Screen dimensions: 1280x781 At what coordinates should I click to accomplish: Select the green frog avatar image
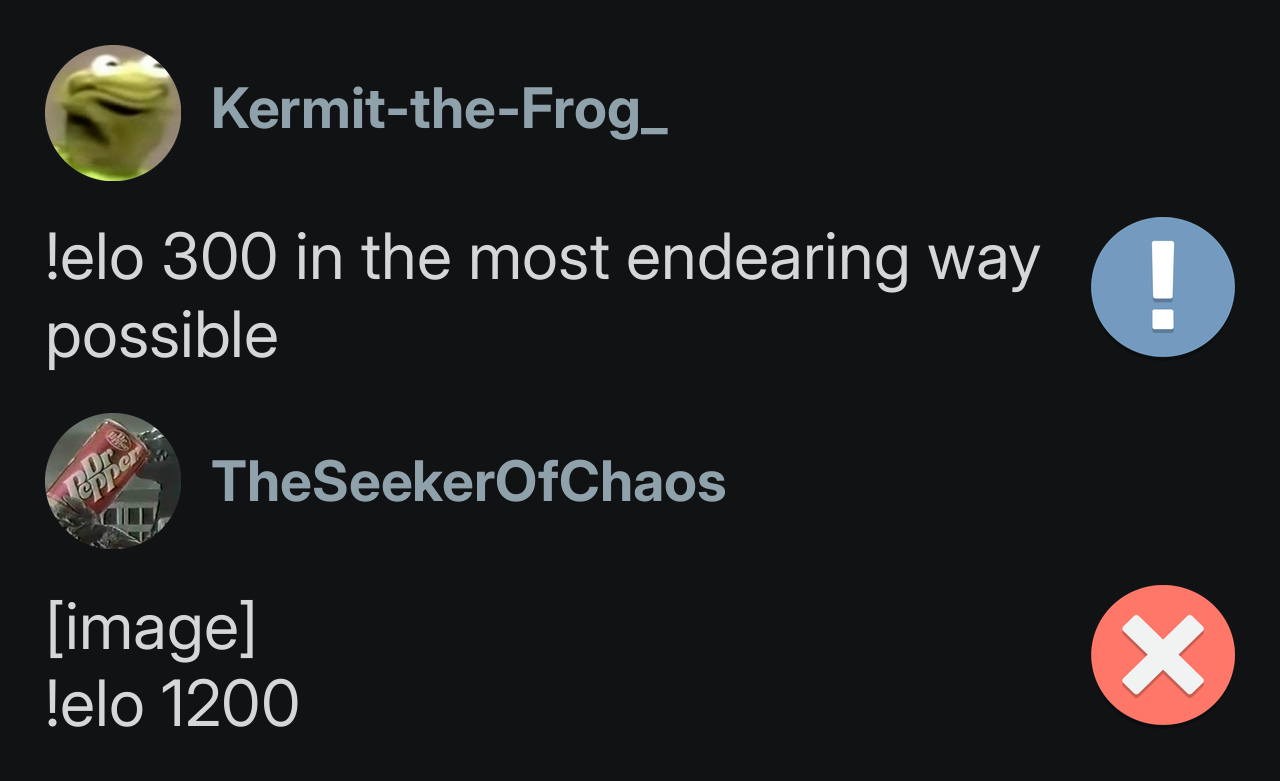pos(113,113)
